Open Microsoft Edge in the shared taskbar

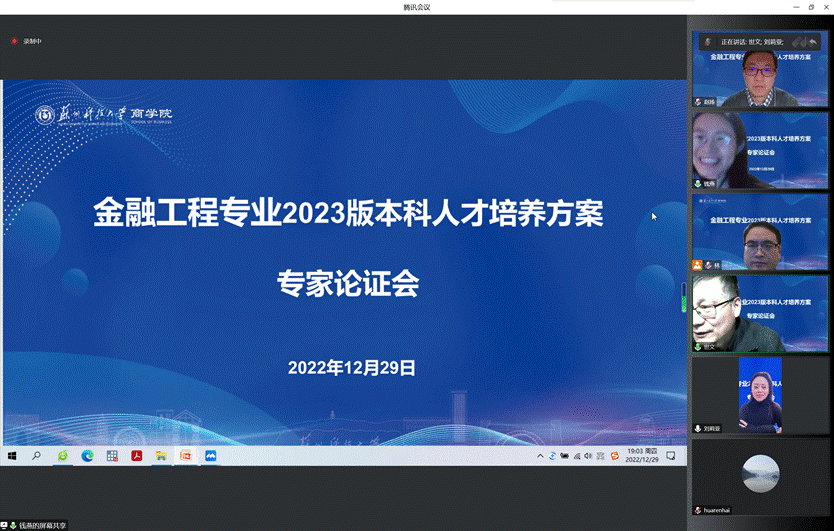(87, 456)
